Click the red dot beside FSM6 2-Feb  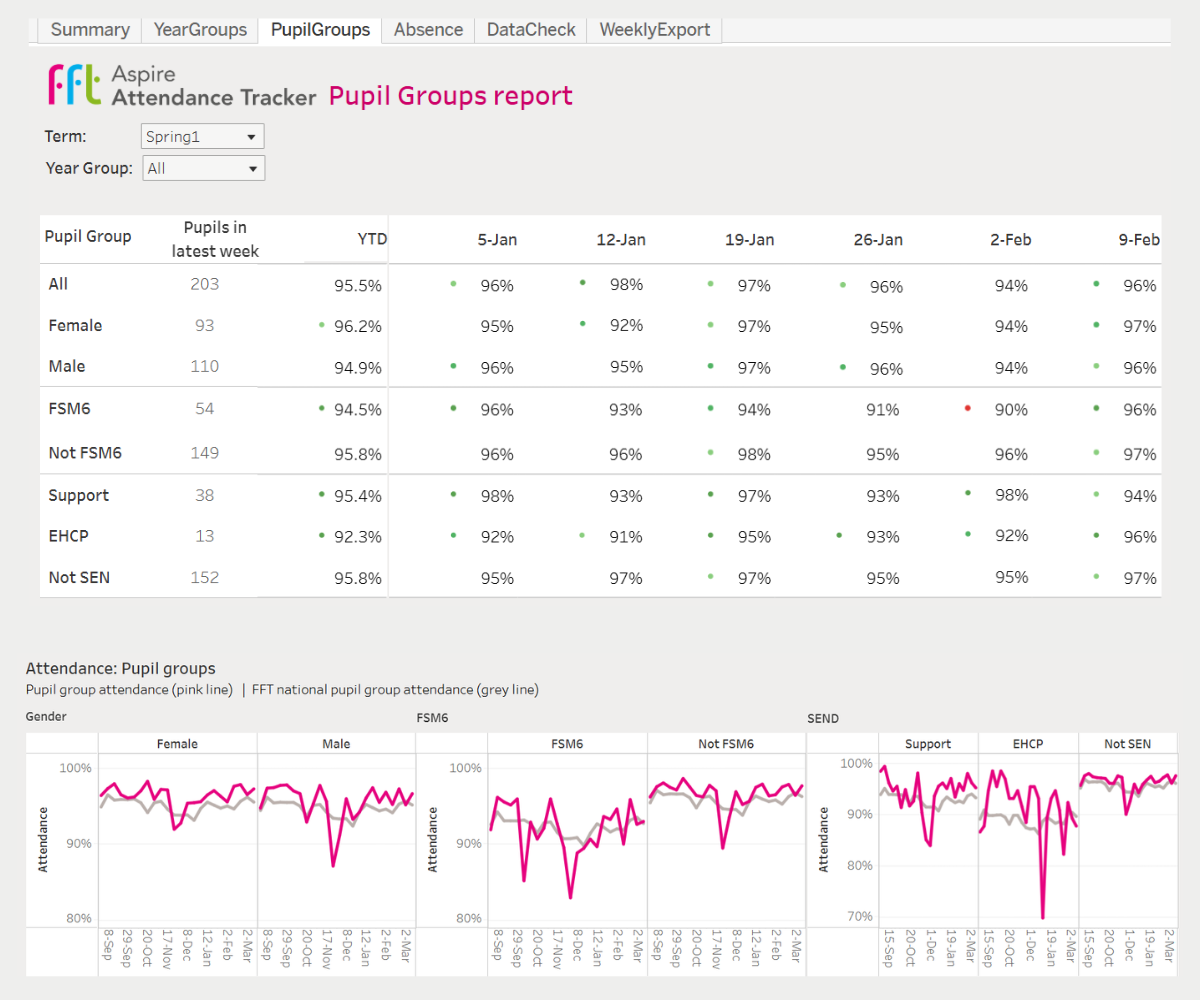click(x=968, y=409)
